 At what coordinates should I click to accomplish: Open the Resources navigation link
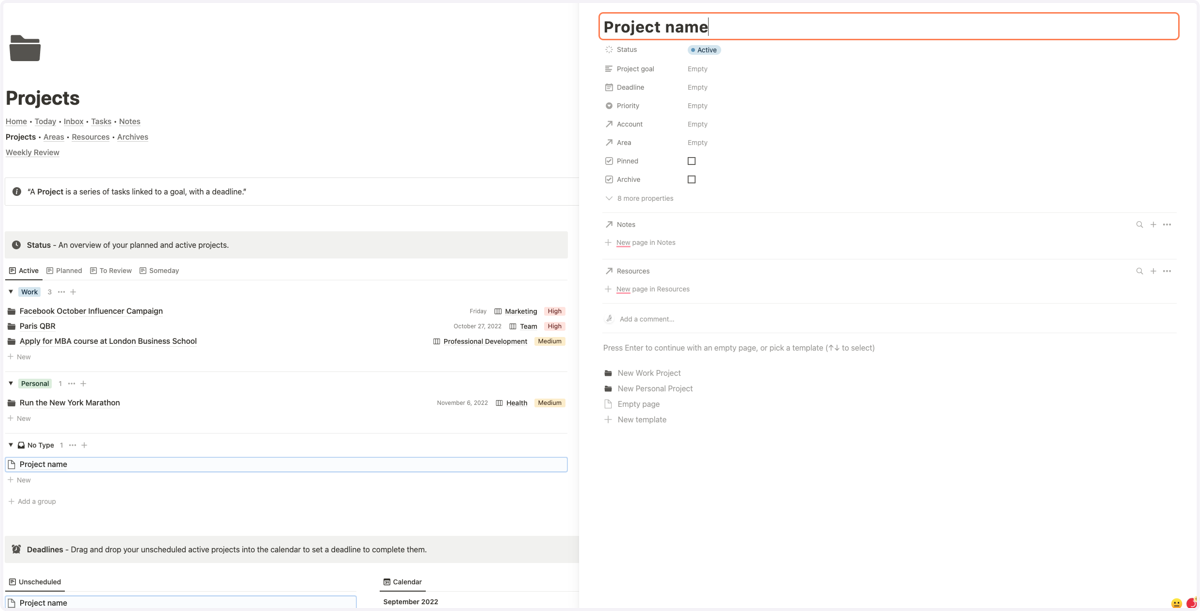click(90, 137)
